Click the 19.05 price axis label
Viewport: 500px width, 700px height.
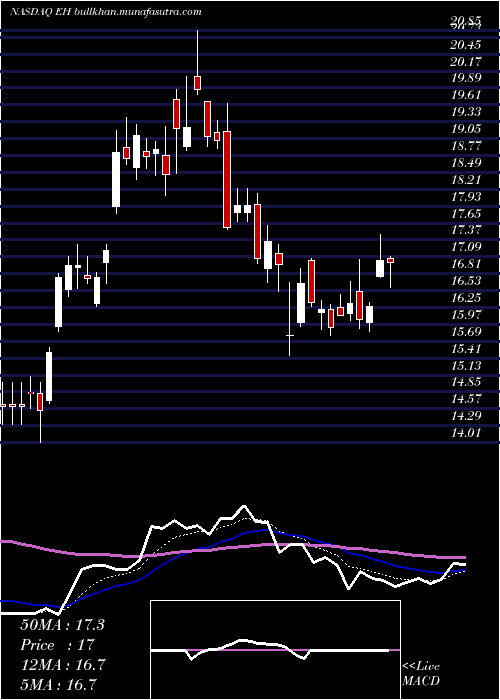coord(466,129)
